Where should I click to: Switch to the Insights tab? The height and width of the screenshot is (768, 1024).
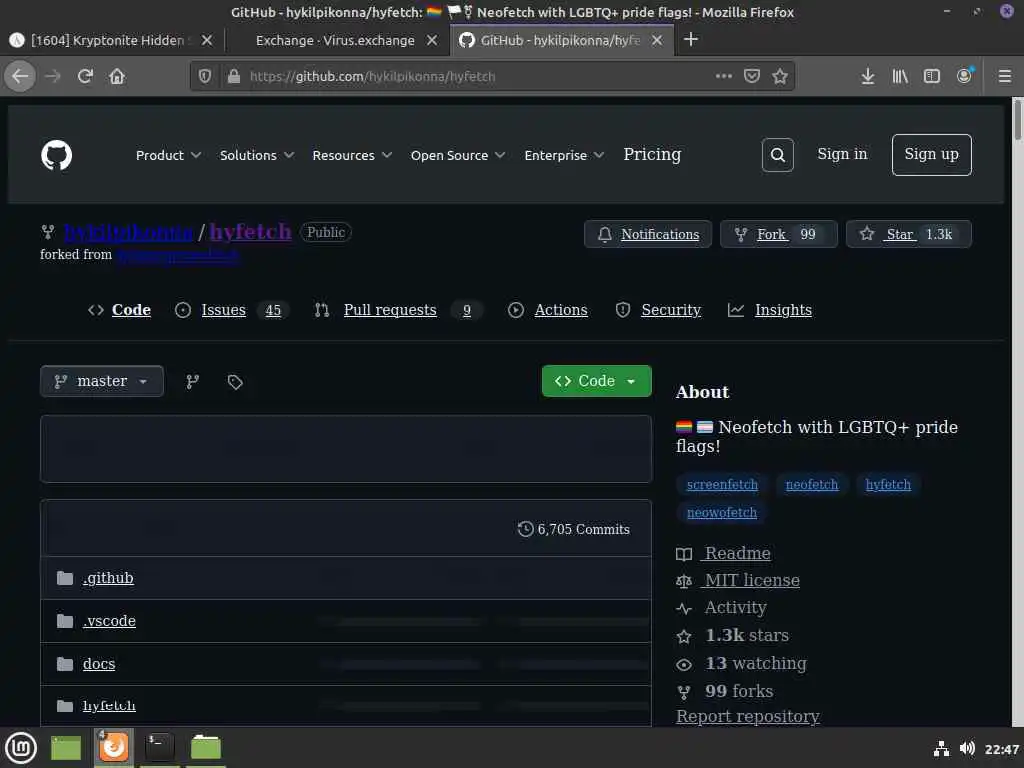click(x=770, y=310)
